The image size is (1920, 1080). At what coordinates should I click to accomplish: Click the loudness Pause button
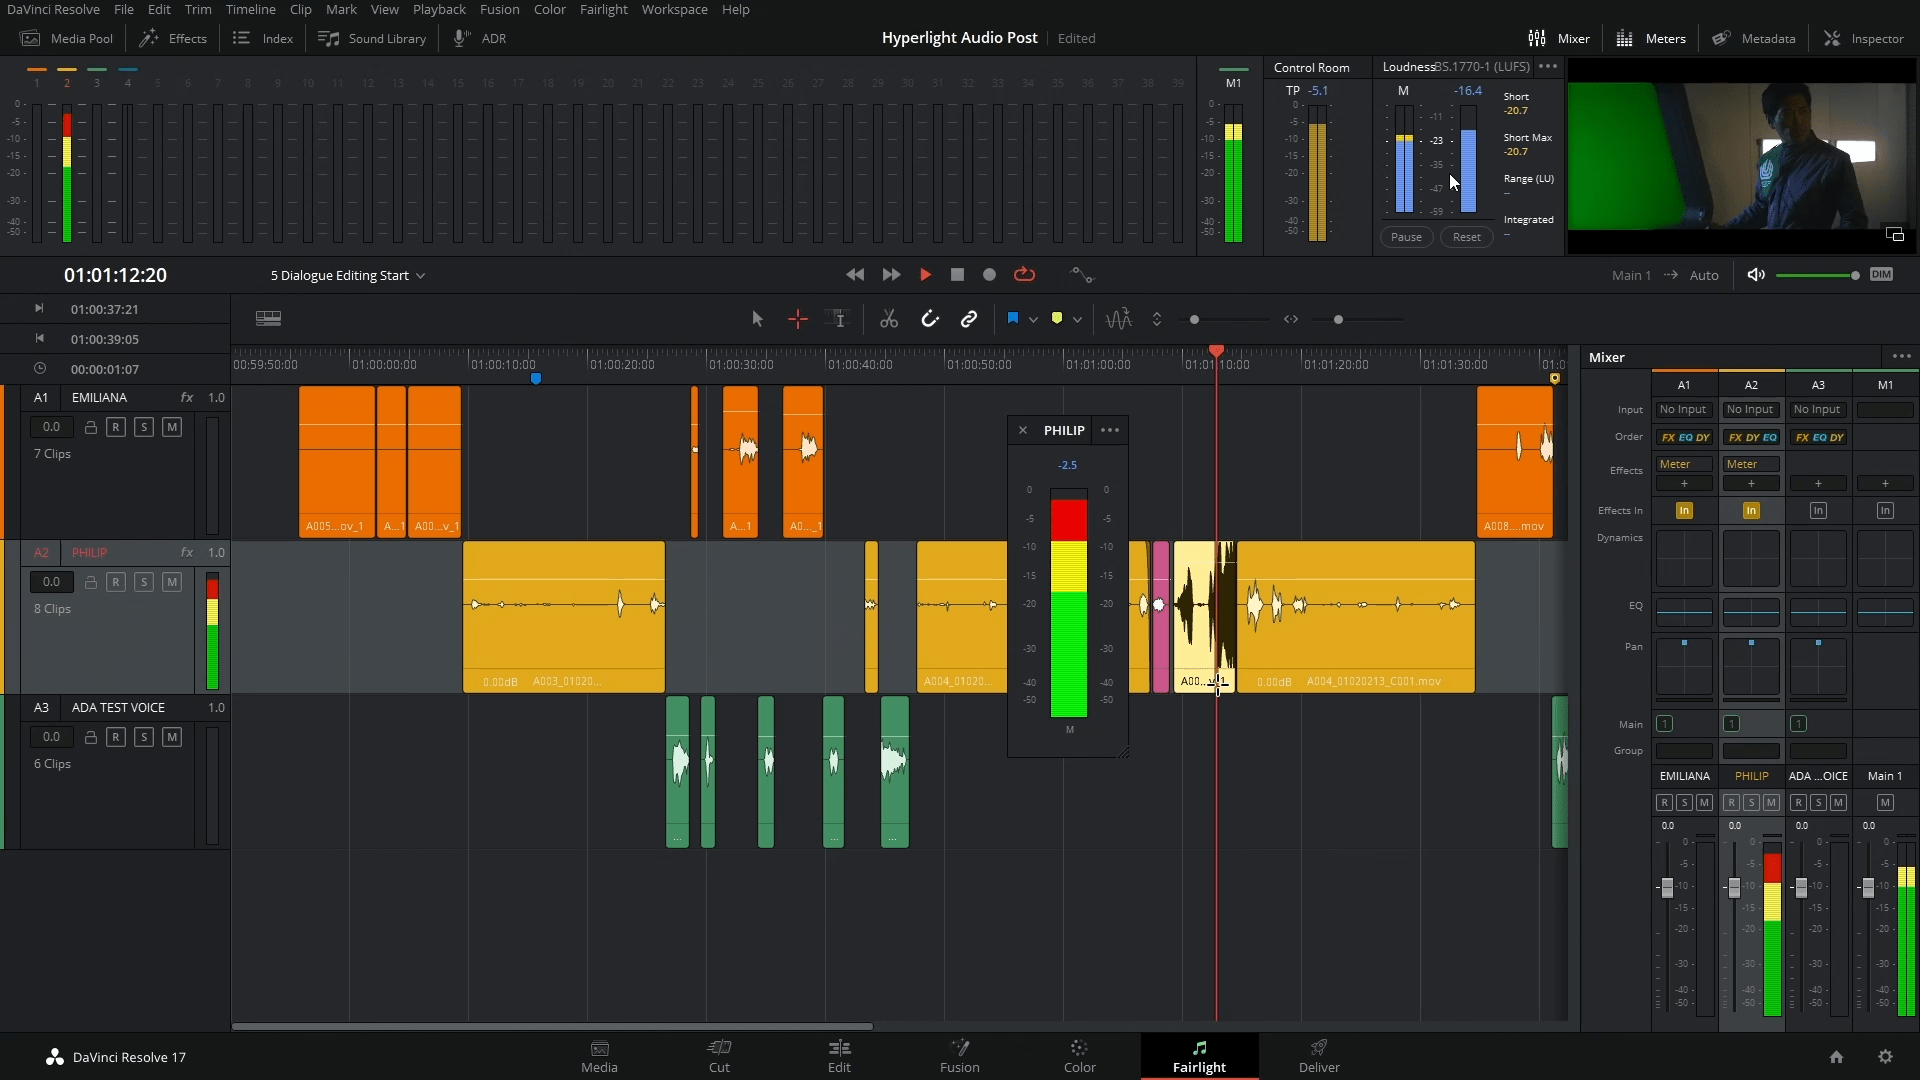[x=1405, y=237]
